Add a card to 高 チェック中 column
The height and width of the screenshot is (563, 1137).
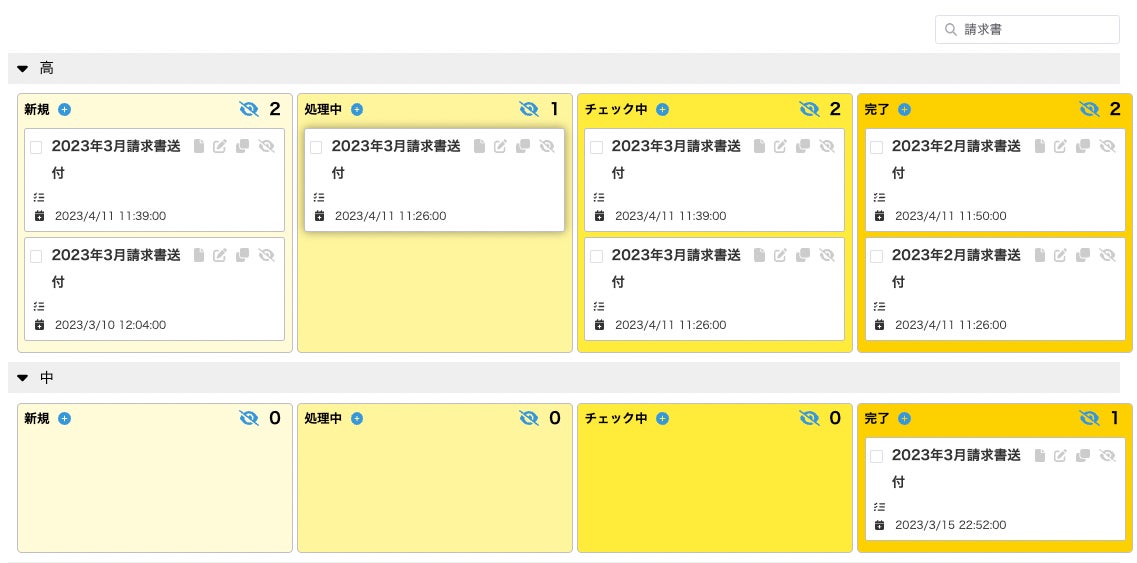click(x=662, y=110)
